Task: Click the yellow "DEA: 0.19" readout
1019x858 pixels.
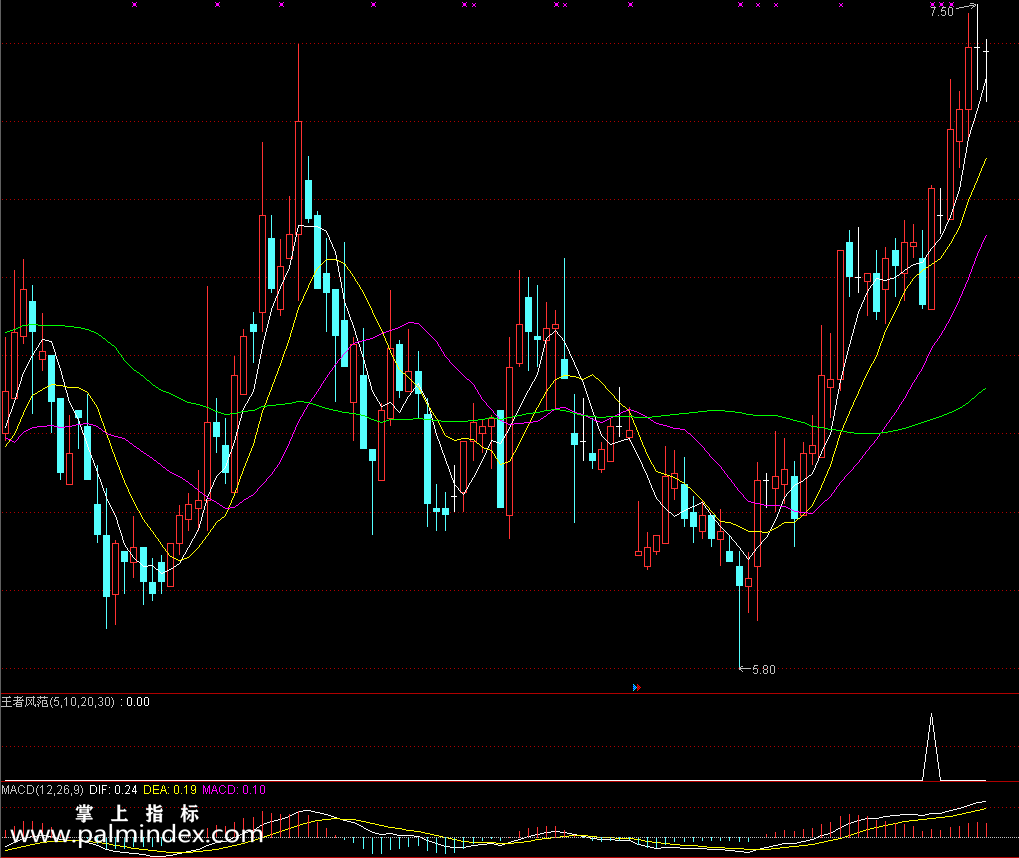Action: [170, 790]
